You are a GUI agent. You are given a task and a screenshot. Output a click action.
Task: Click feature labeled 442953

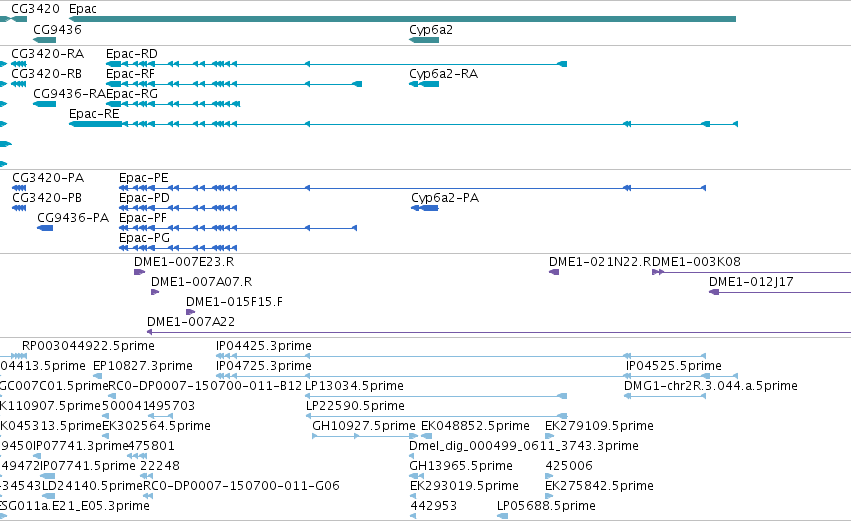pos(412,516)
